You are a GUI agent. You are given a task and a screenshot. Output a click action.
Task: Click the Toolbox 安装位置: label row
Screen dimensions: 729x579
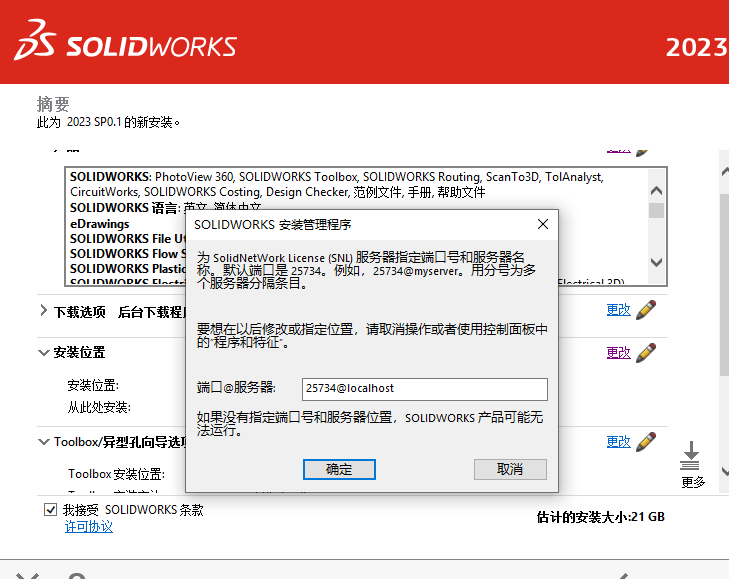click(x=116, y=474)
